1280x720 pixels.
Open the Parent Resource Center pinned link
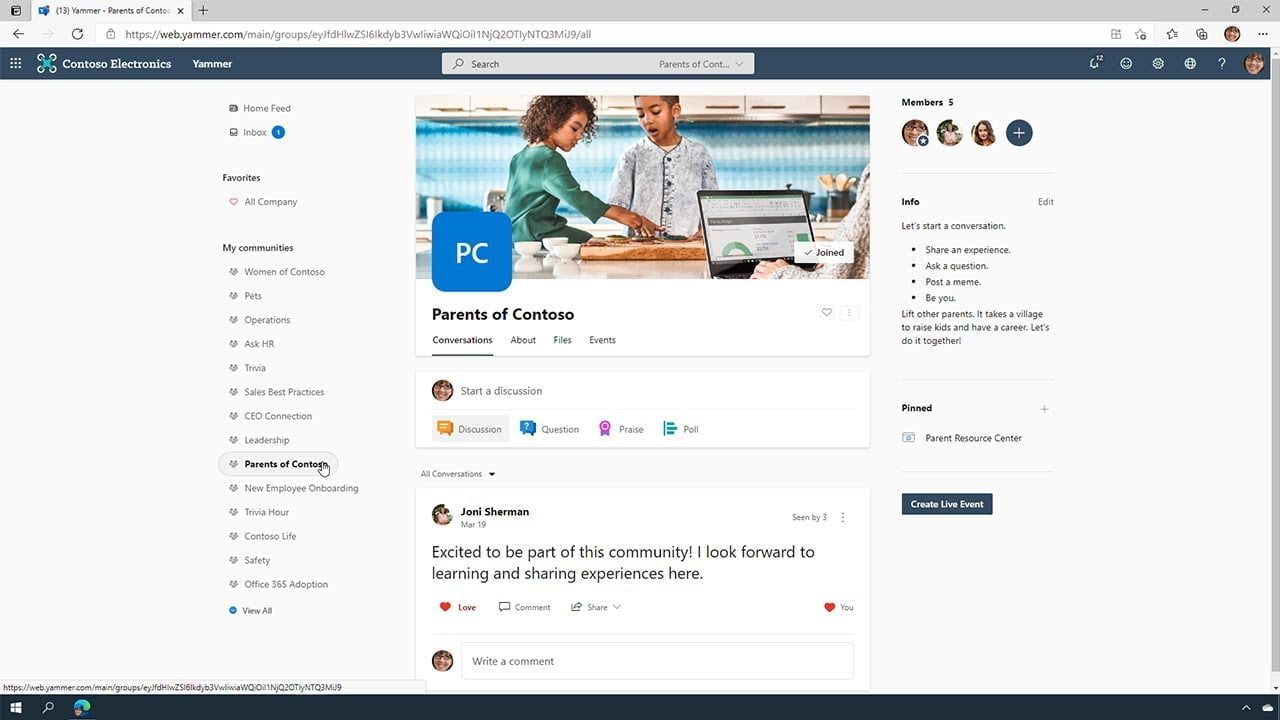pyautogui.click(x=973, y=438)
